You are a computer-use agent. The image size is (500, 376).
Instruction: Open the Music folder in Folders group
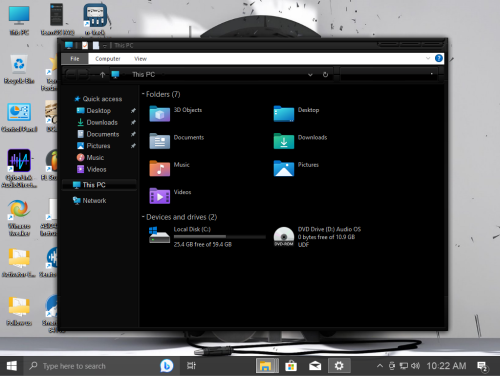[x=159, y=168]
